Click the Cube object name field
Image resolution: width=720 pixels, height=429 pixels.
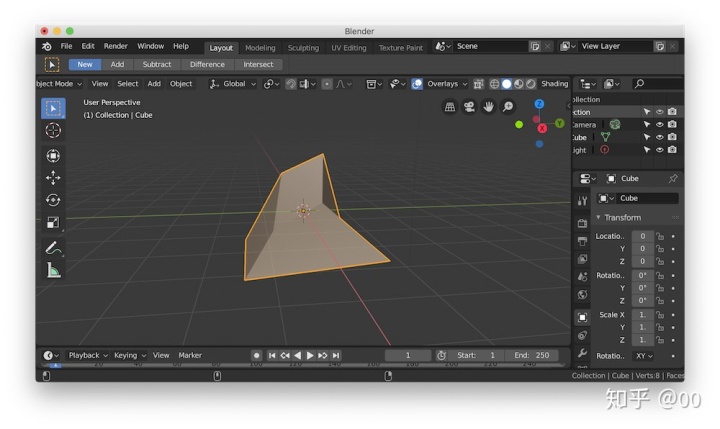pyautogui.click(x=648, y=198)
